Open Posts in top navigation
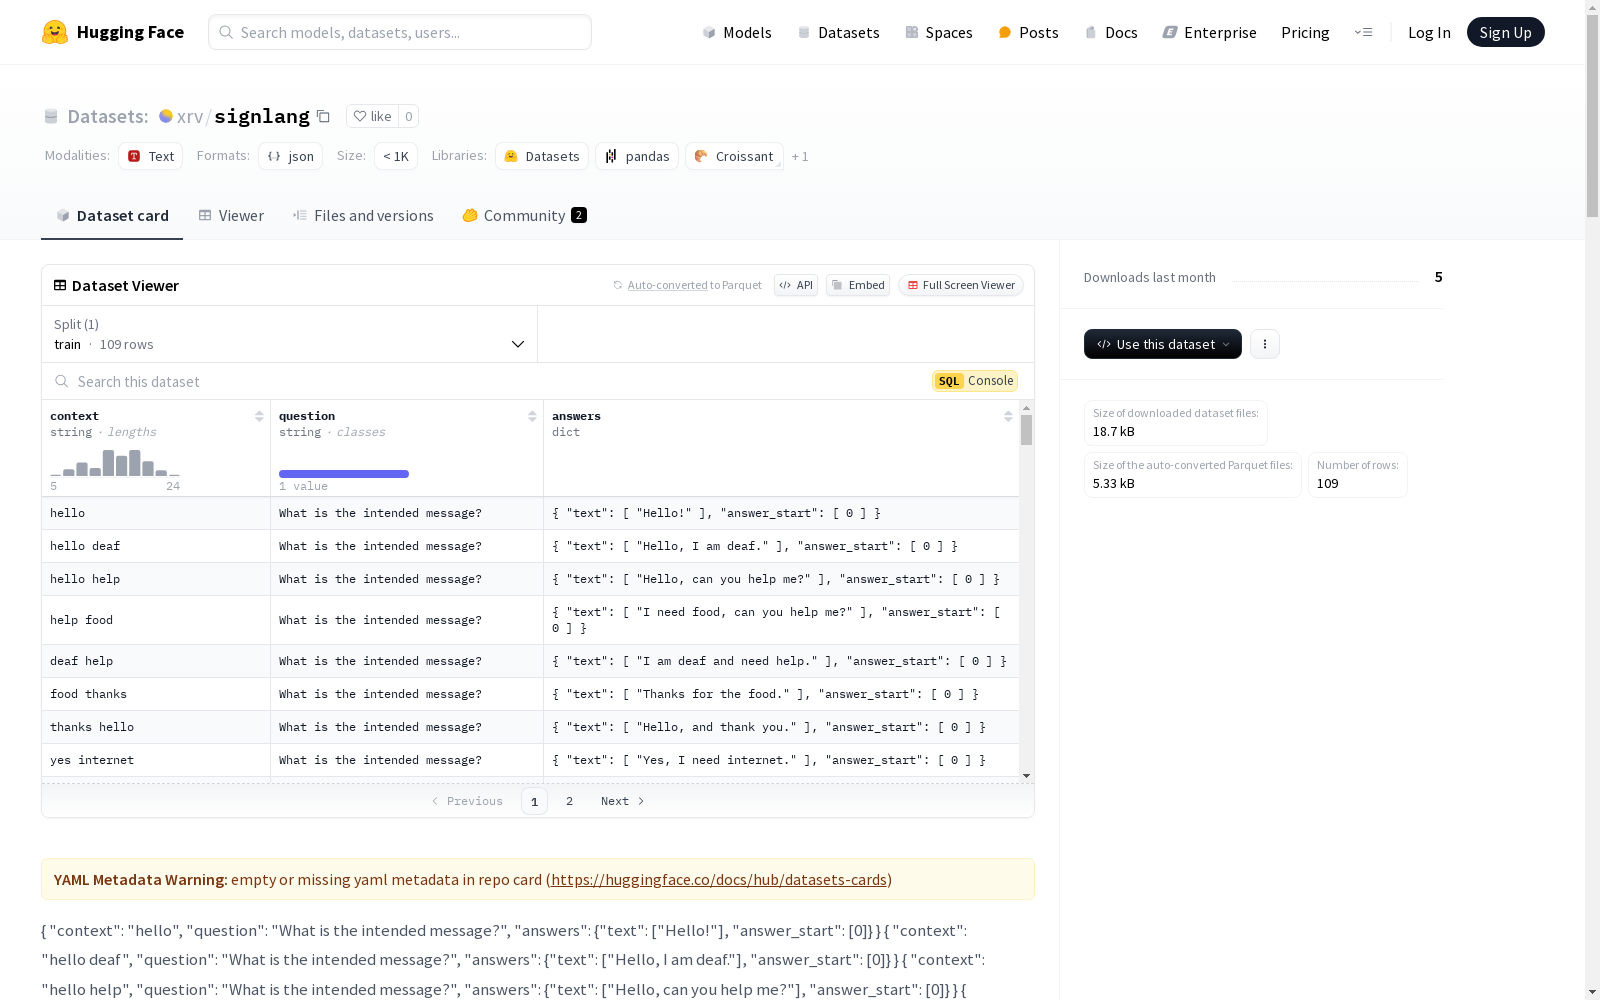 (x=1028, y=32)
